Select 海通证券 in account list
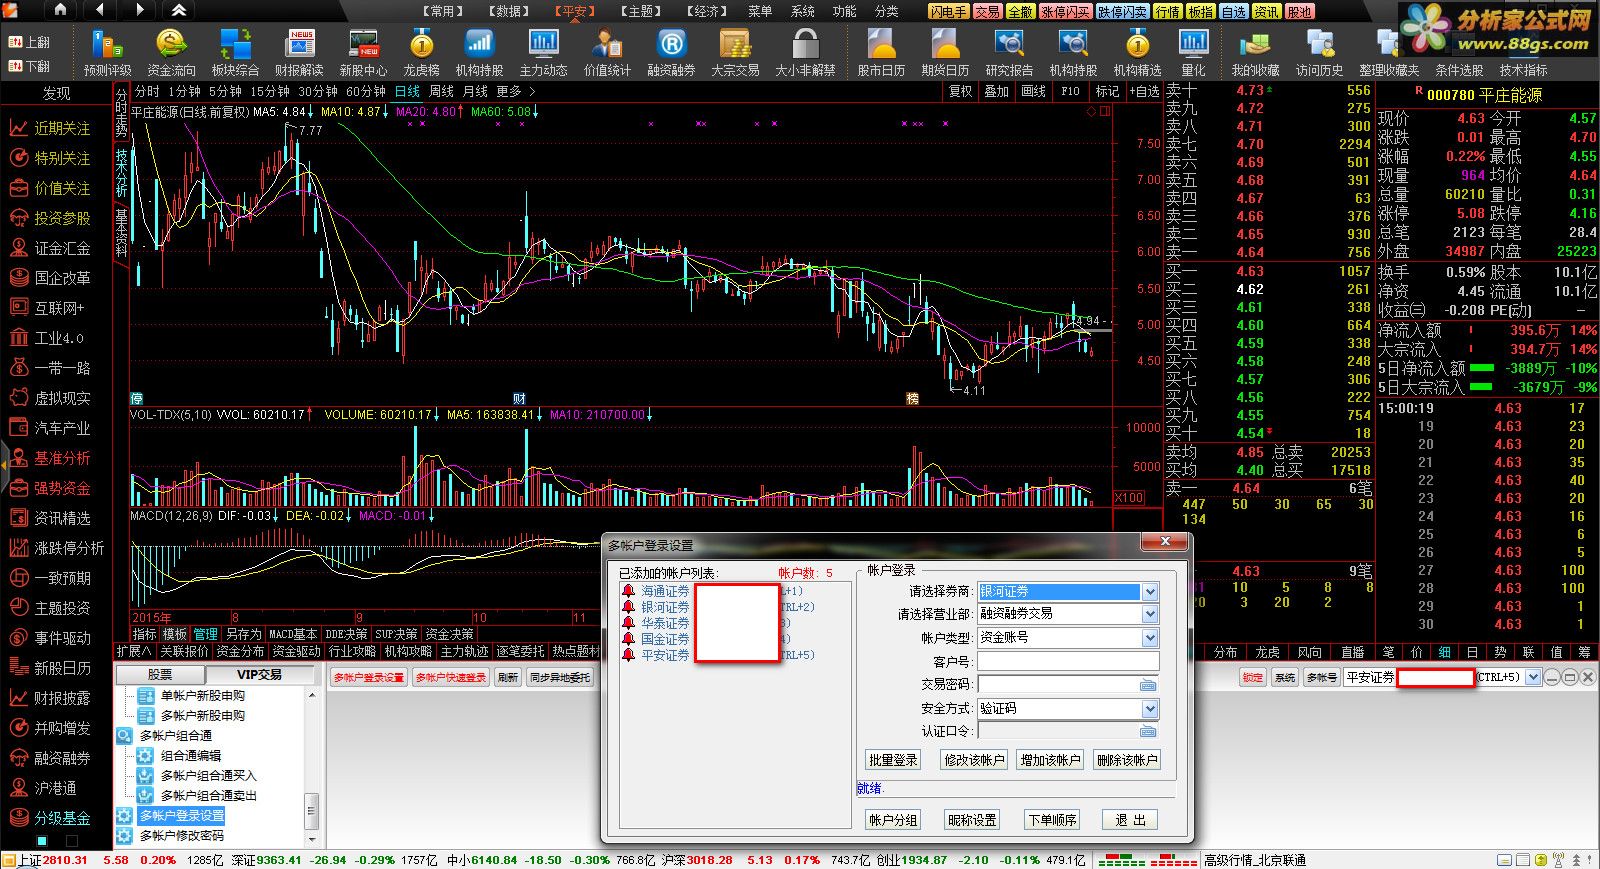Screen dimensions: 1600x869 point(665,592)
